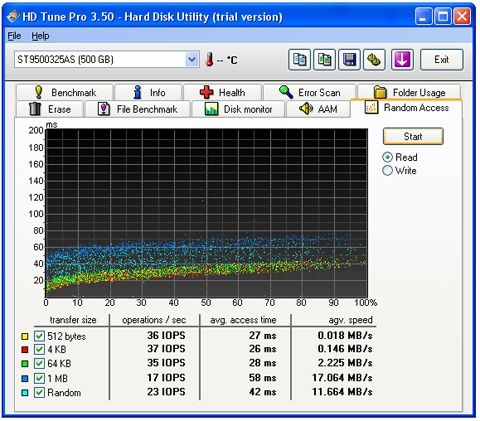480x421 pixels.
Task: Click the thermometer temperature icon
Action: (209, 60)
